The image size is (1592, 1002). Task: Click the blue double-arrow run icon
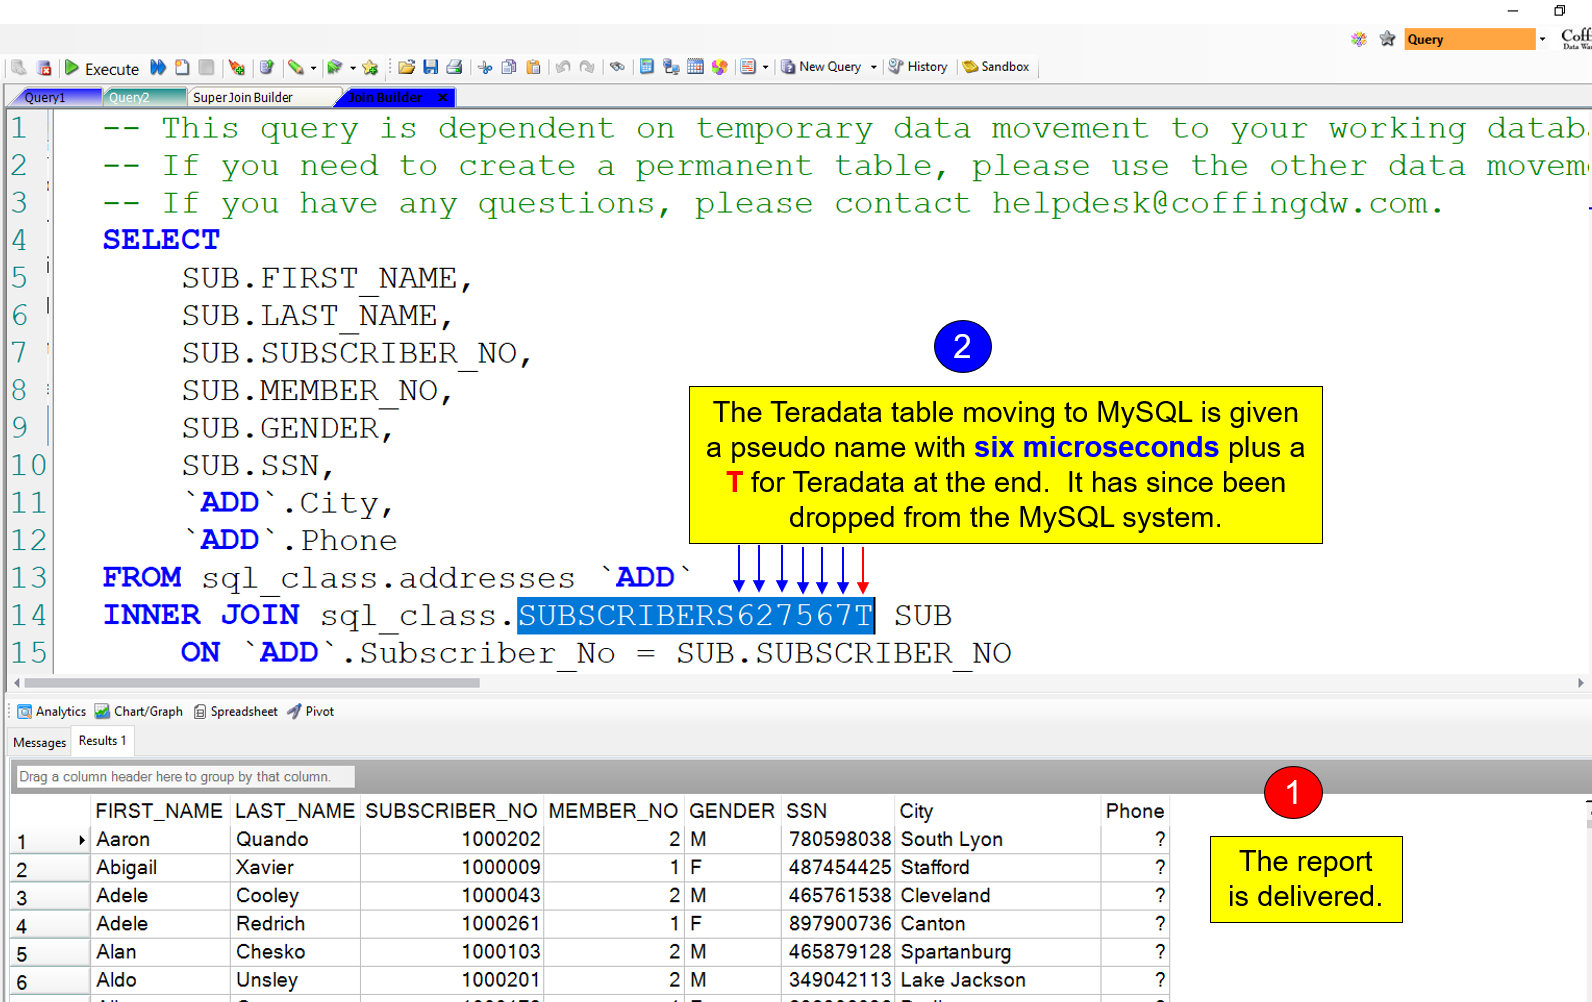158,67
